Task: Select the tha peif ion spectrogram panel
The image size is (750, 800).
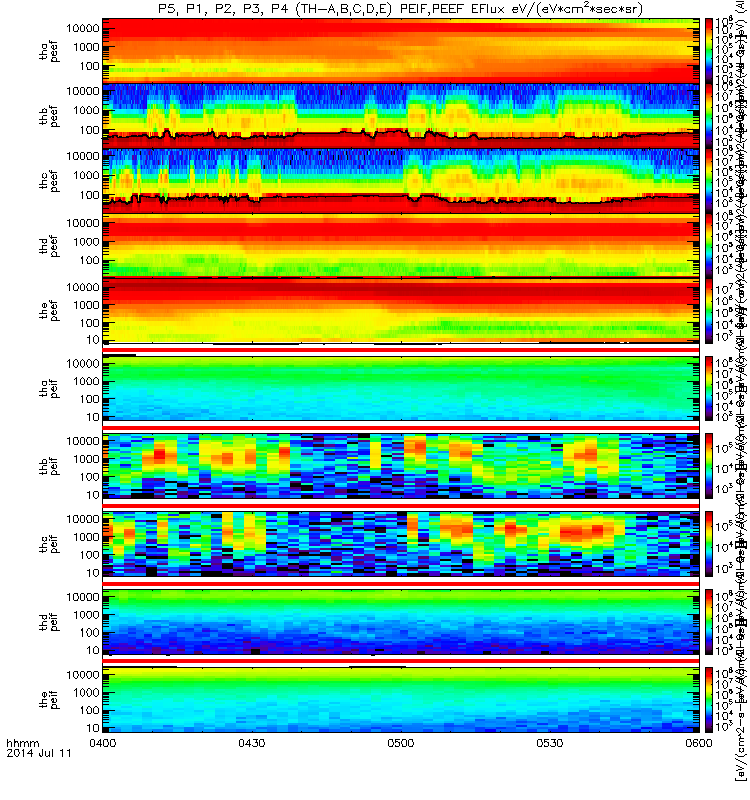Action: coord(401,388)
